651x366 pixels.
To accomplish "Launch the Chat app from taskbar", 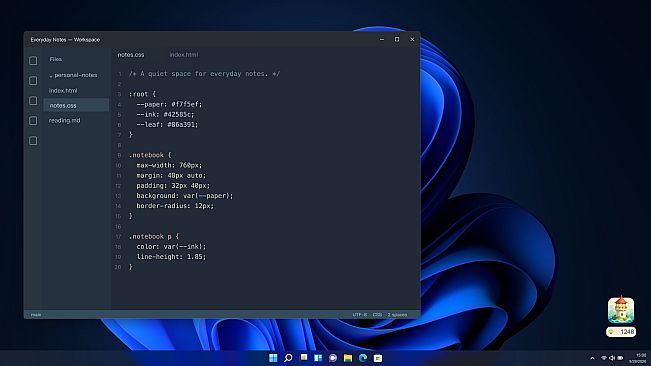I will pos(333,358).
